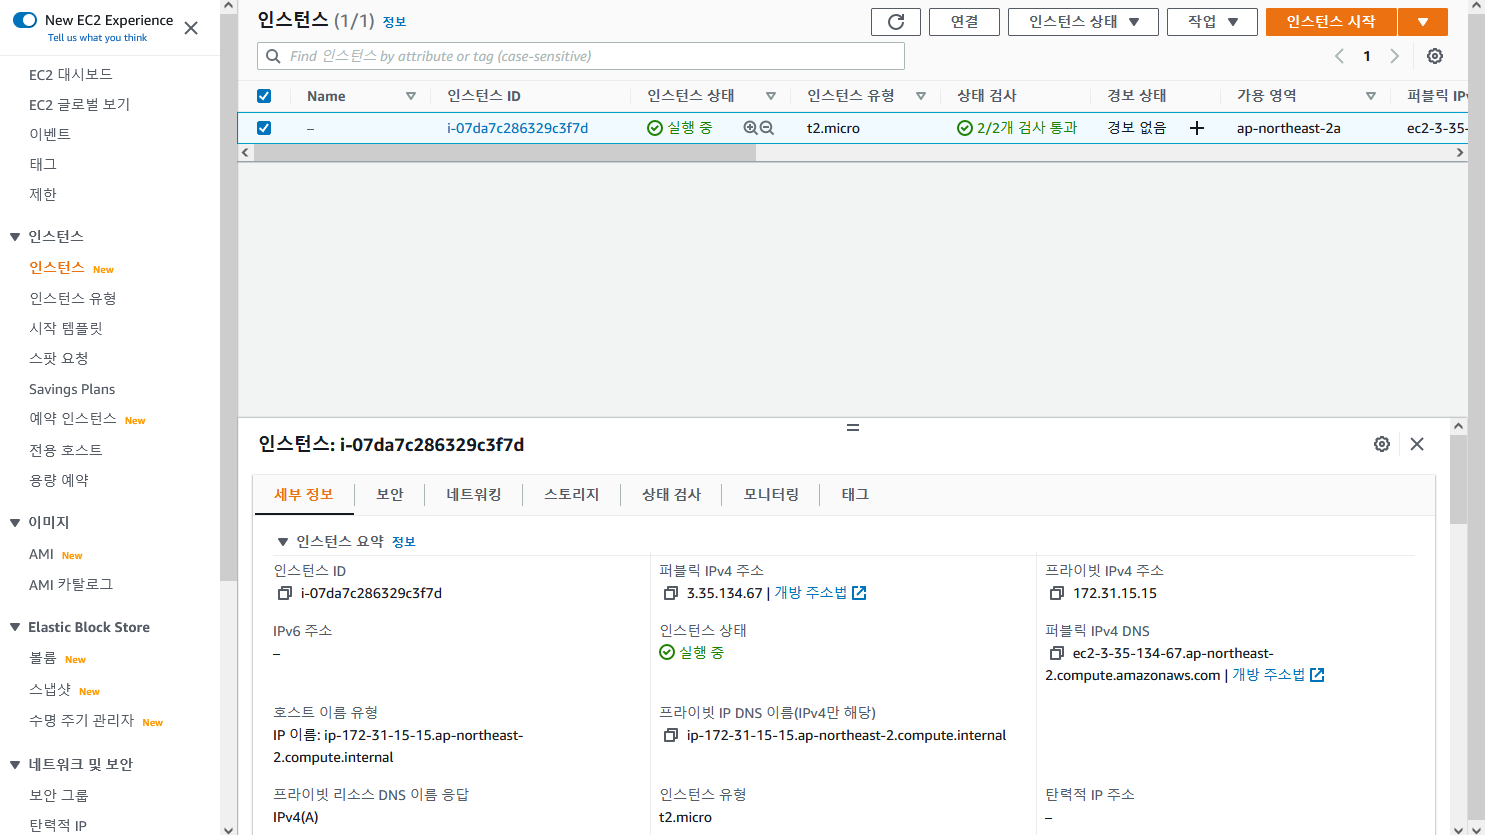Toggle the New EC2 Experience switch

pyautogui.click(x=25, y=20)
